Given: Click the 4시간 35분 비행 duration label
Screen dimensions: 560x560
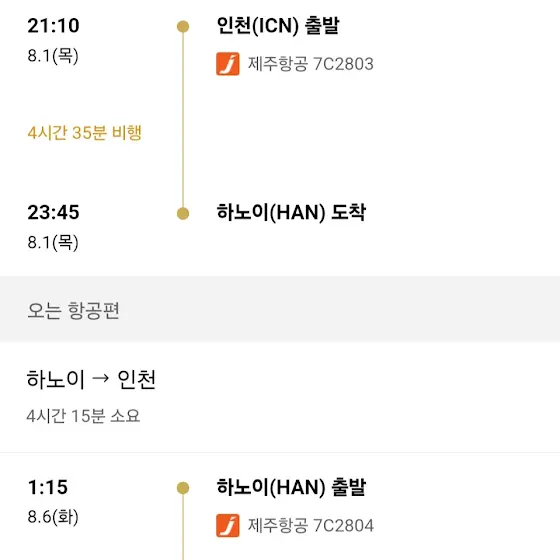Looking at the screenshot, I should pyautogui.click(x=85, y=132).
